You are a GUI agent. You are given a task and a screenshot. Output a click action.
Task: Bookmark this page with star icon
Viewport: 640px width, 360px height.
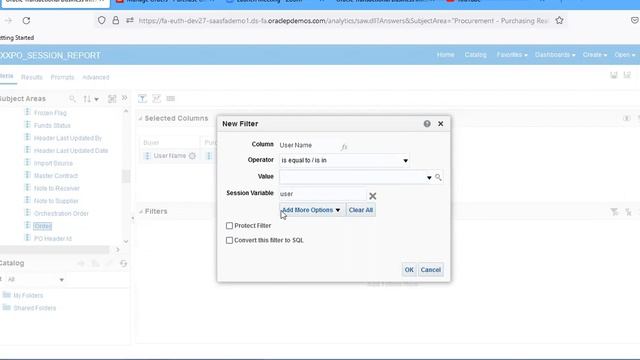click(x=559, y=20)
